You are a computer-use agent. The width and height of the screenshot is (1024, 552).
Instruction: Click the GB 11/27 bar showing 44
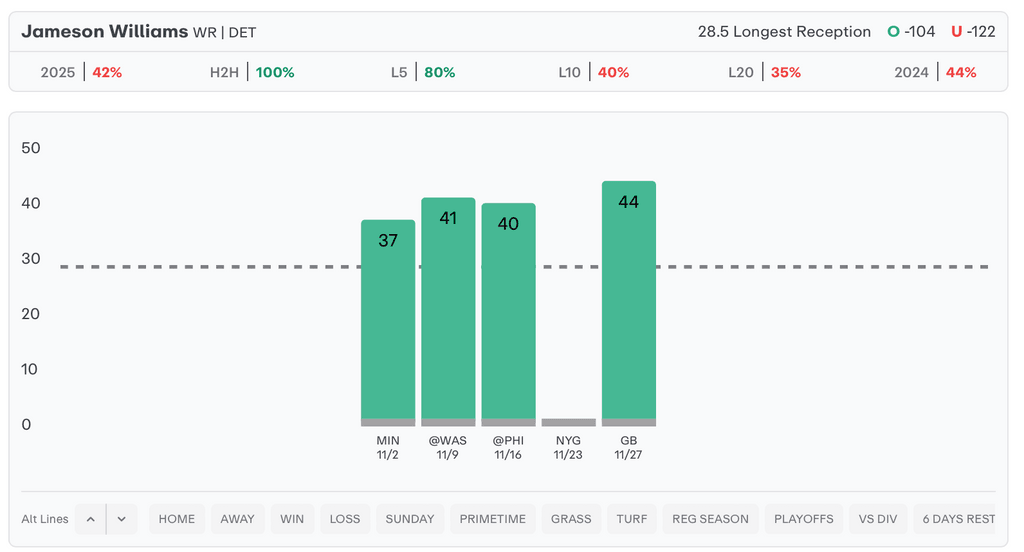(628, 300)
